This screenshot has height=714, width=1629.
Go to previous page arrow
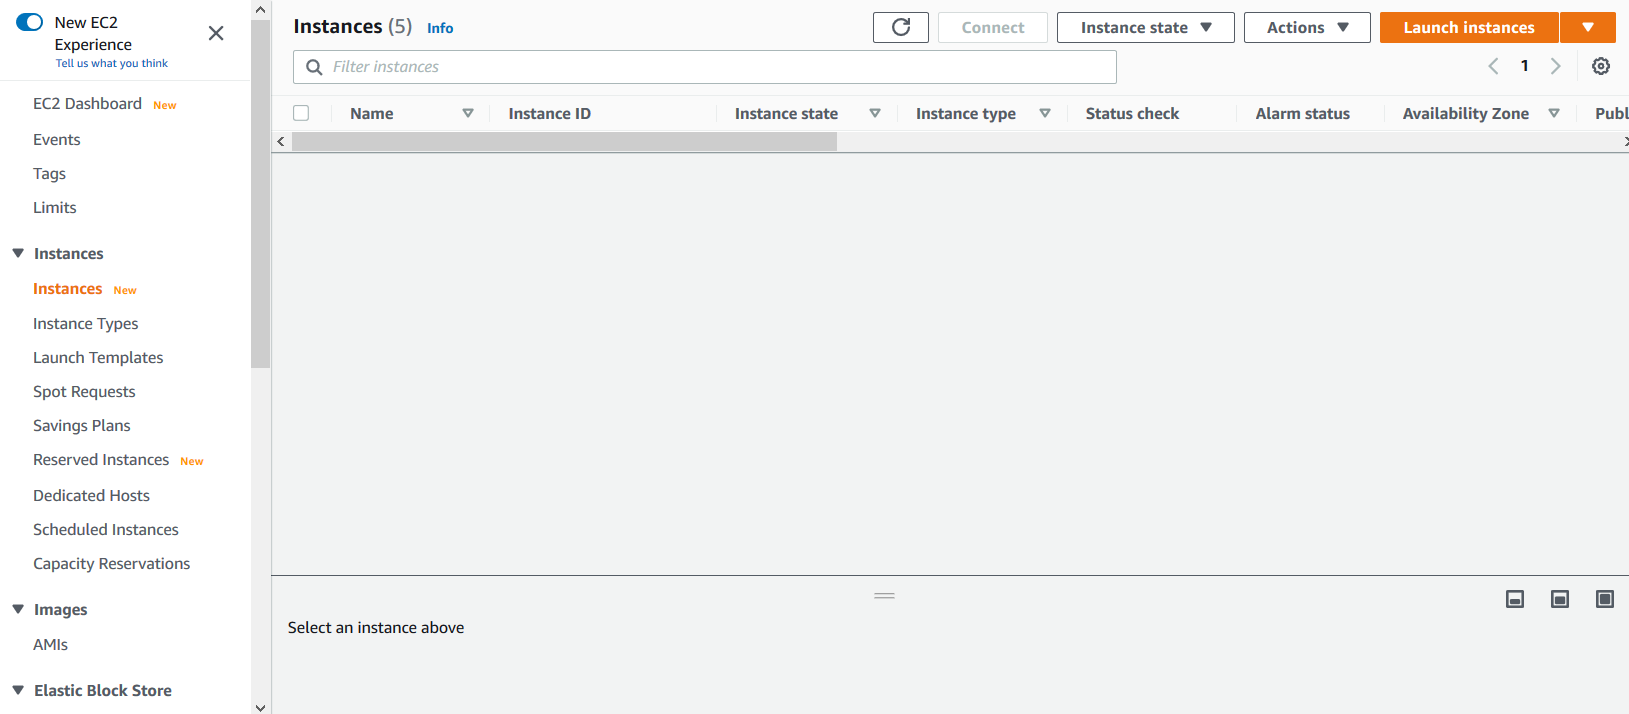pos(1493,66)
